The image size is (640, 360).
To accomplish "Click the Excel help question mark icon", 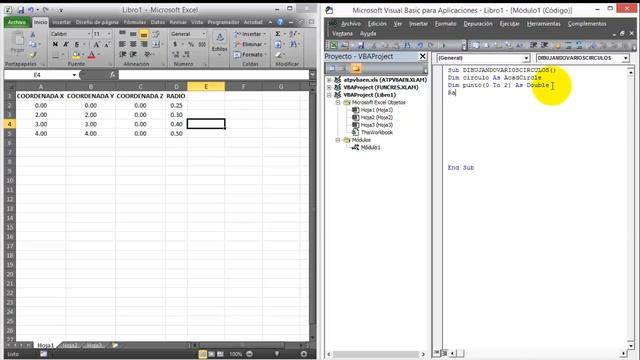I will click(x=280, y=22).
